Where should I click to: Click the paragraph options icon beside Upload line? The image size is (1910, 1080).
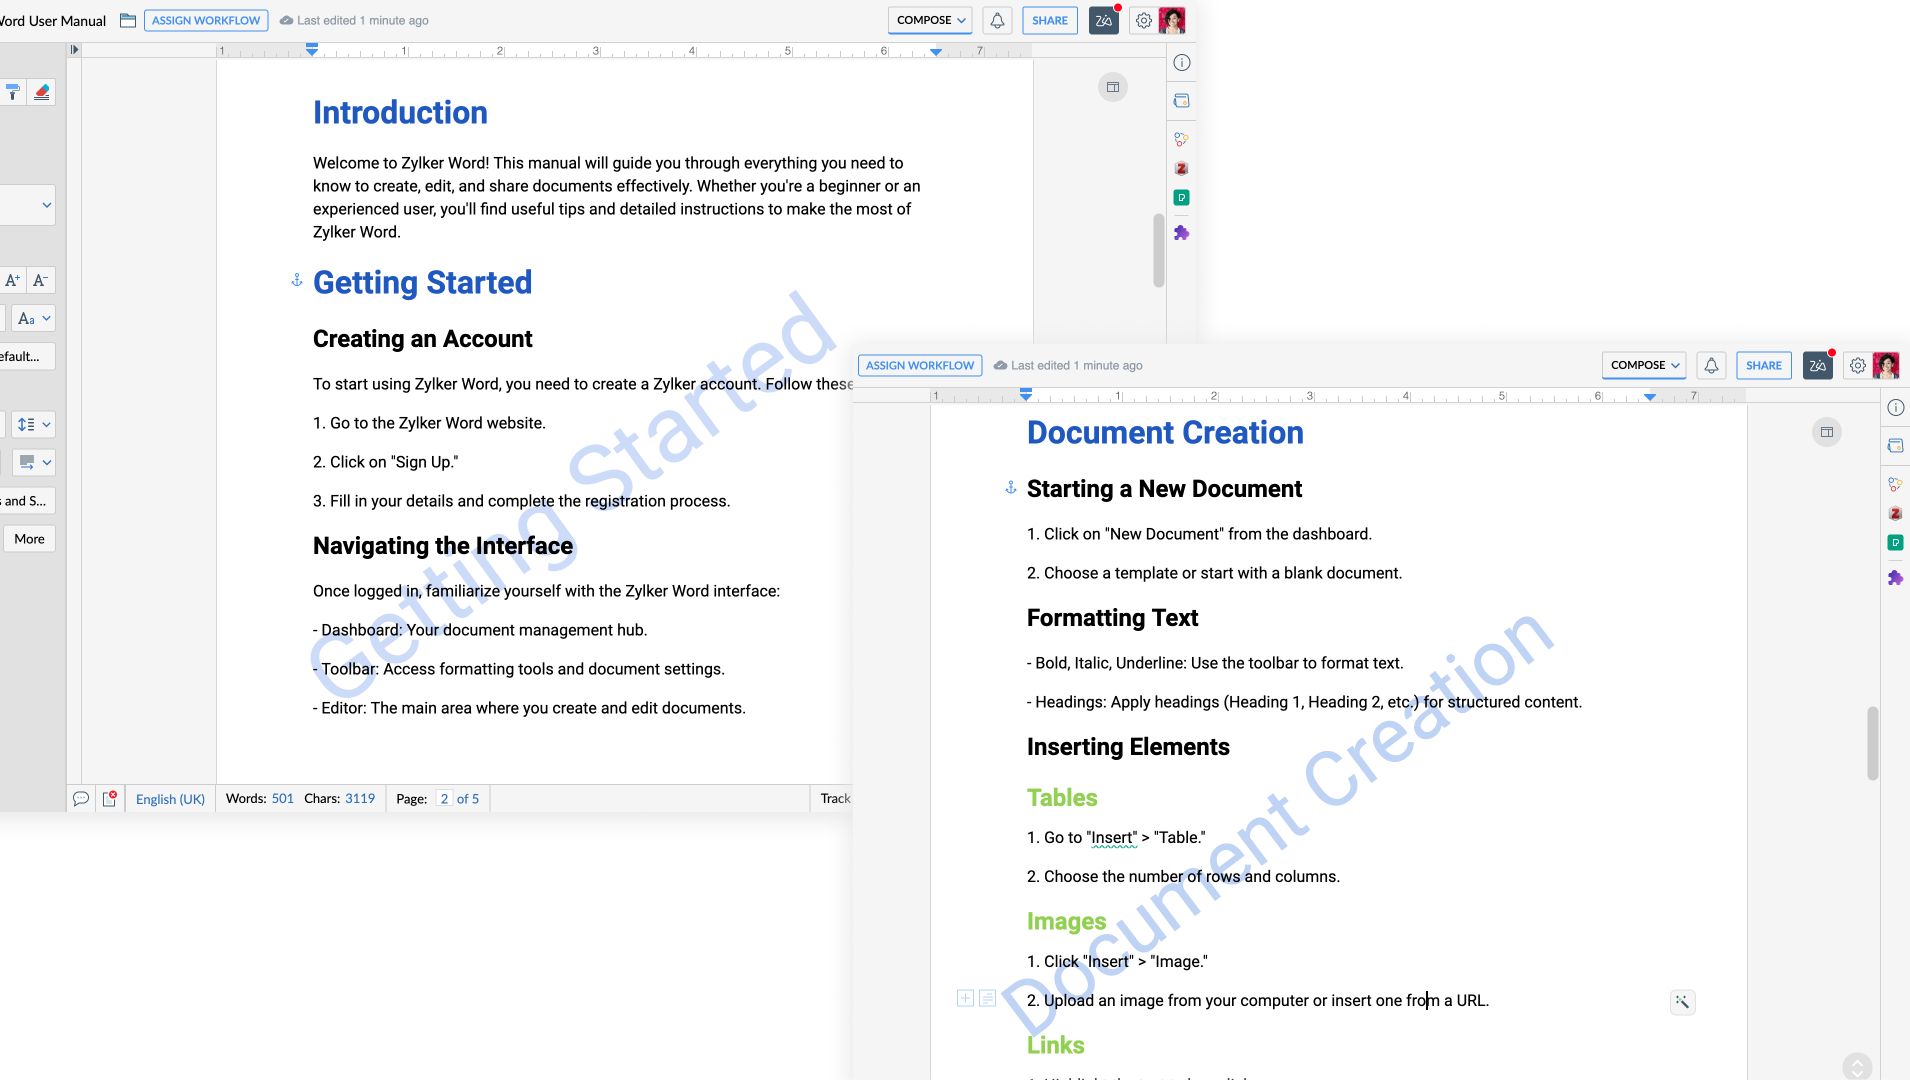tap(987, 998)
